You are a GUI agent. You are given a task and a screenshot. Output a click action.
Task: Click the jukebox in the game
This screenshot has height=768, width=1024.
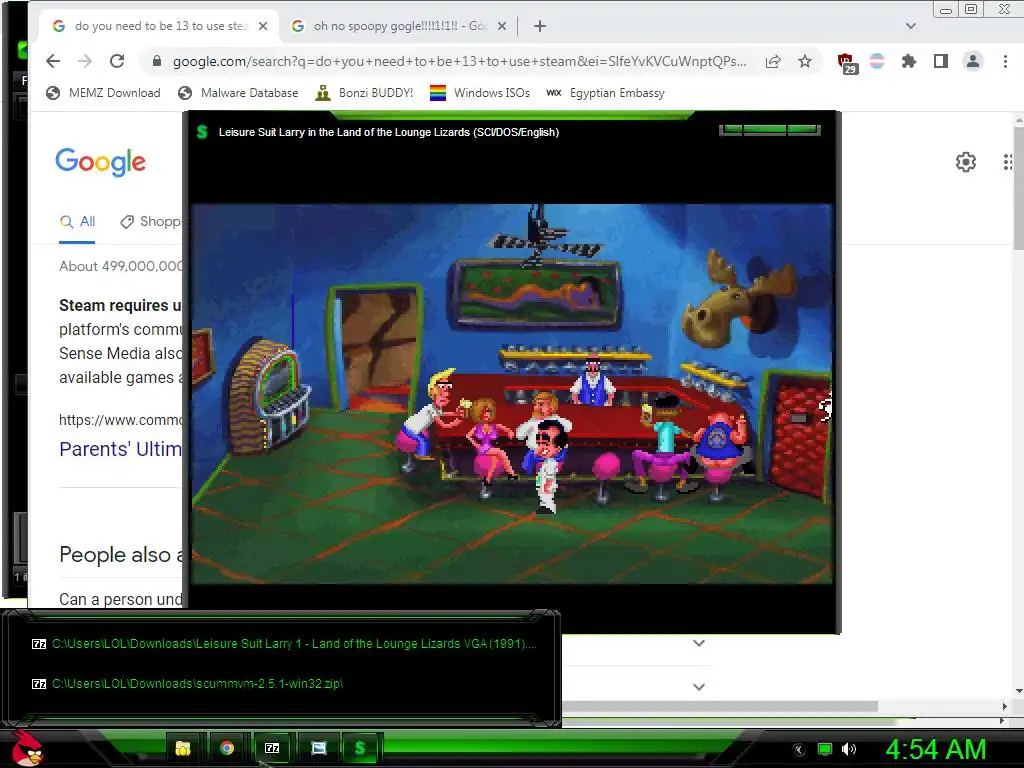point(269,394)
